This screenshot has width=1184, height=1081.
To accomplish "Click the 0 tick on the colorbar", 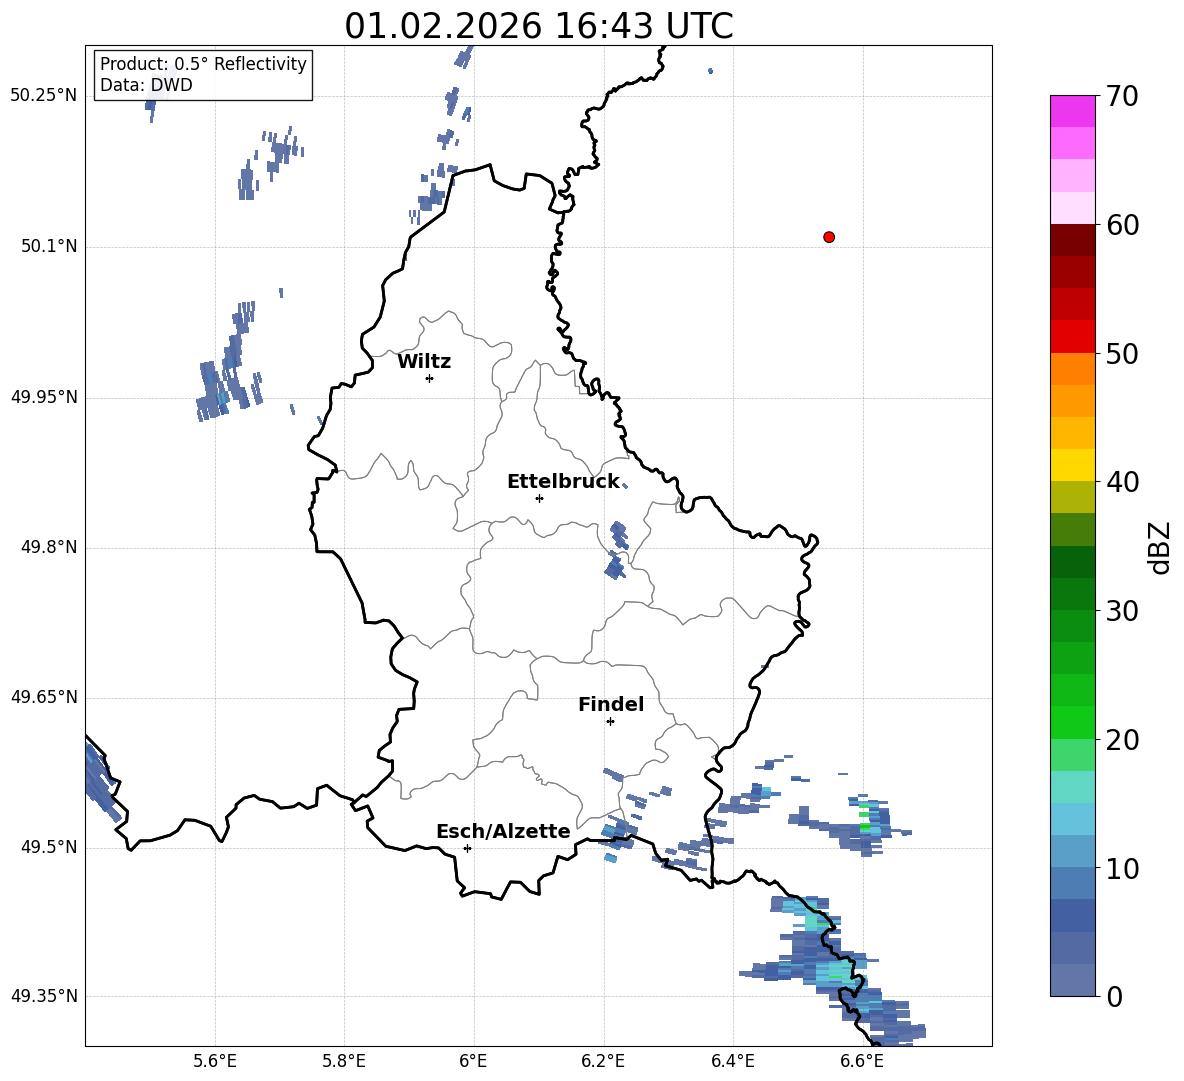I will (1114, 996).
